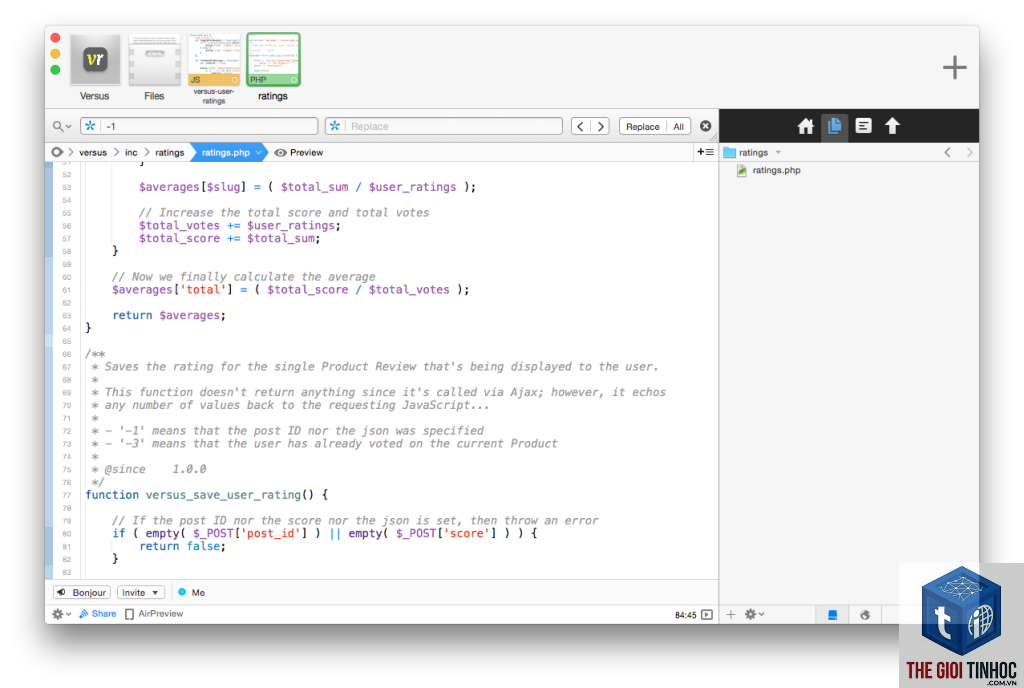Switch to the Files tab
This screenshot has width=1024, height=688.
tap(154, 68)
